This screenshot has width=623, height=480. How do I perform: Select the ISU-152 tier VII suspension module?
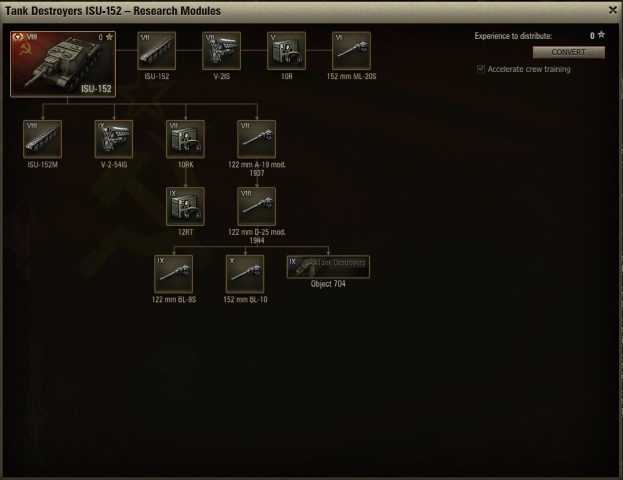pos(157,51)
